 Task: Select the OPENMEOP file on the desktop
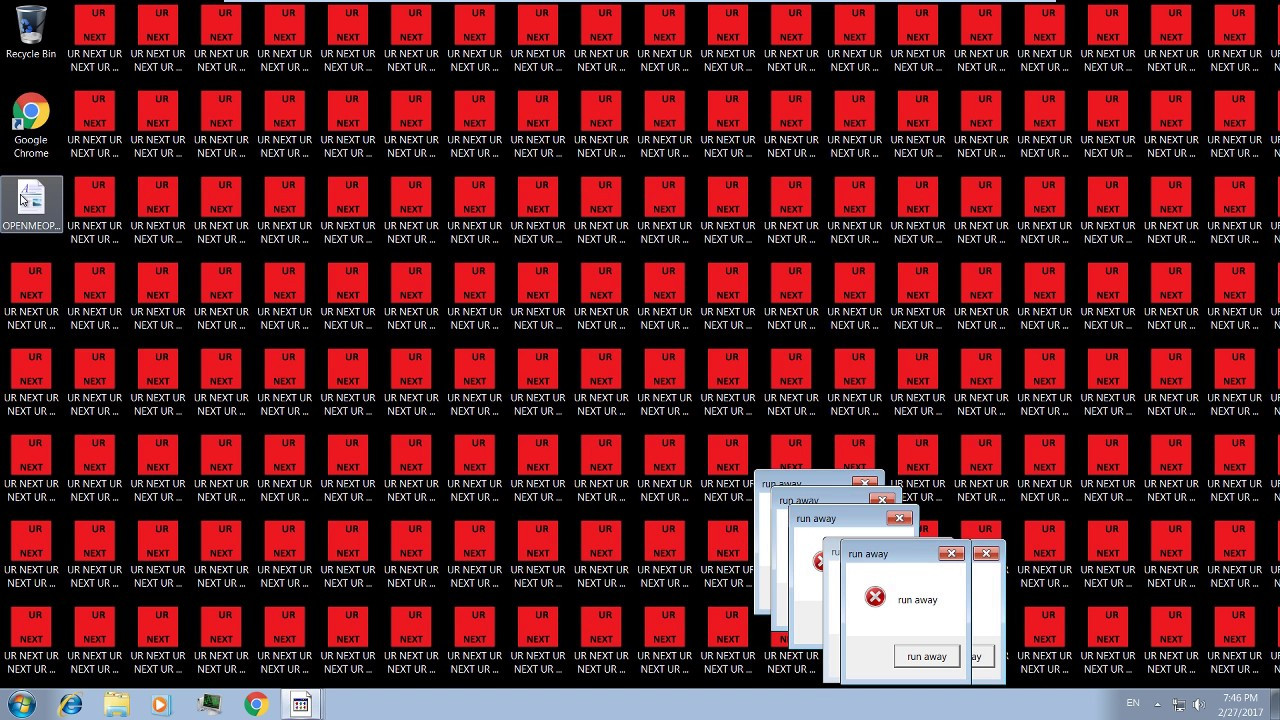click(31, 204)
